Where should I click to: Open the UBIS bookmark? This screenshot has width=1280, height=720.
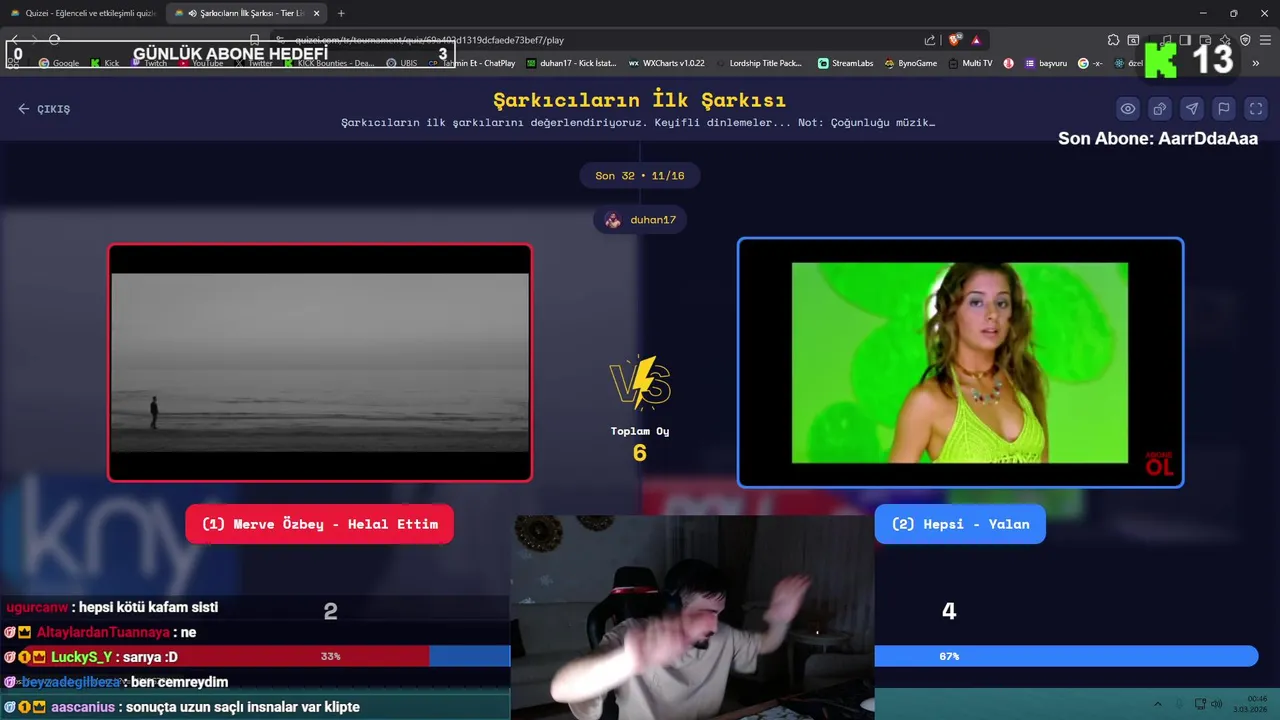click(402, 63)
